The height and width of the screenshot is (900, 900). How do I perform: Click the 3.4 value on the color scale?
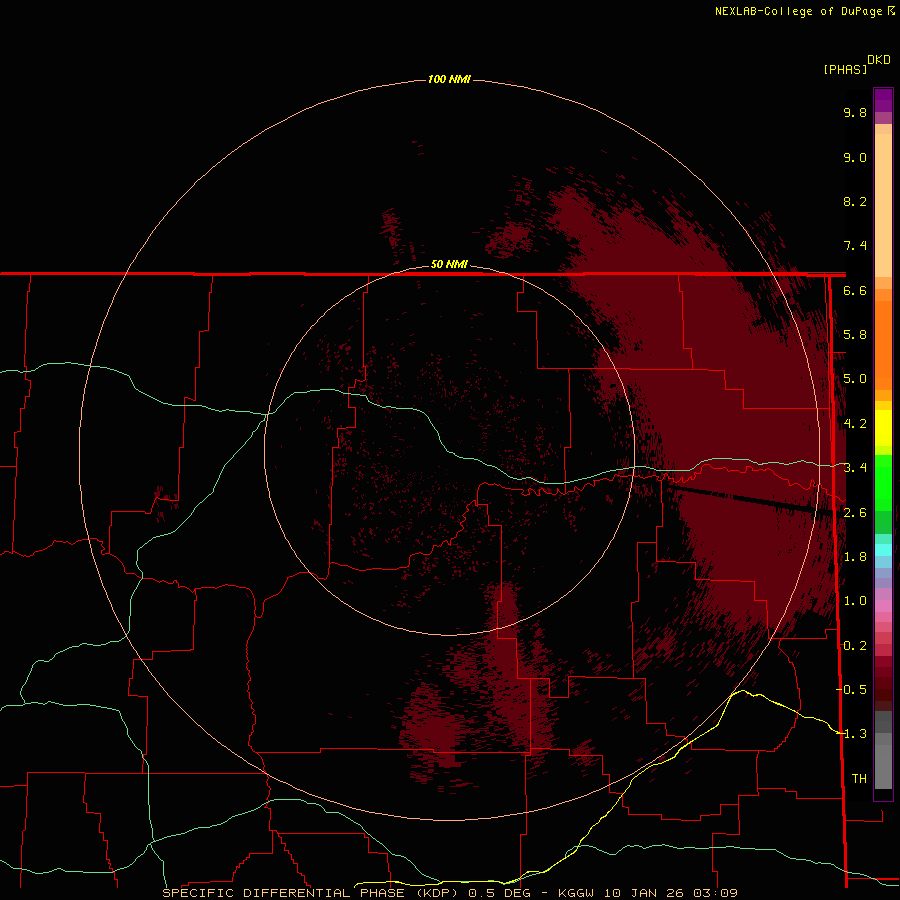[x=855, y=467]
